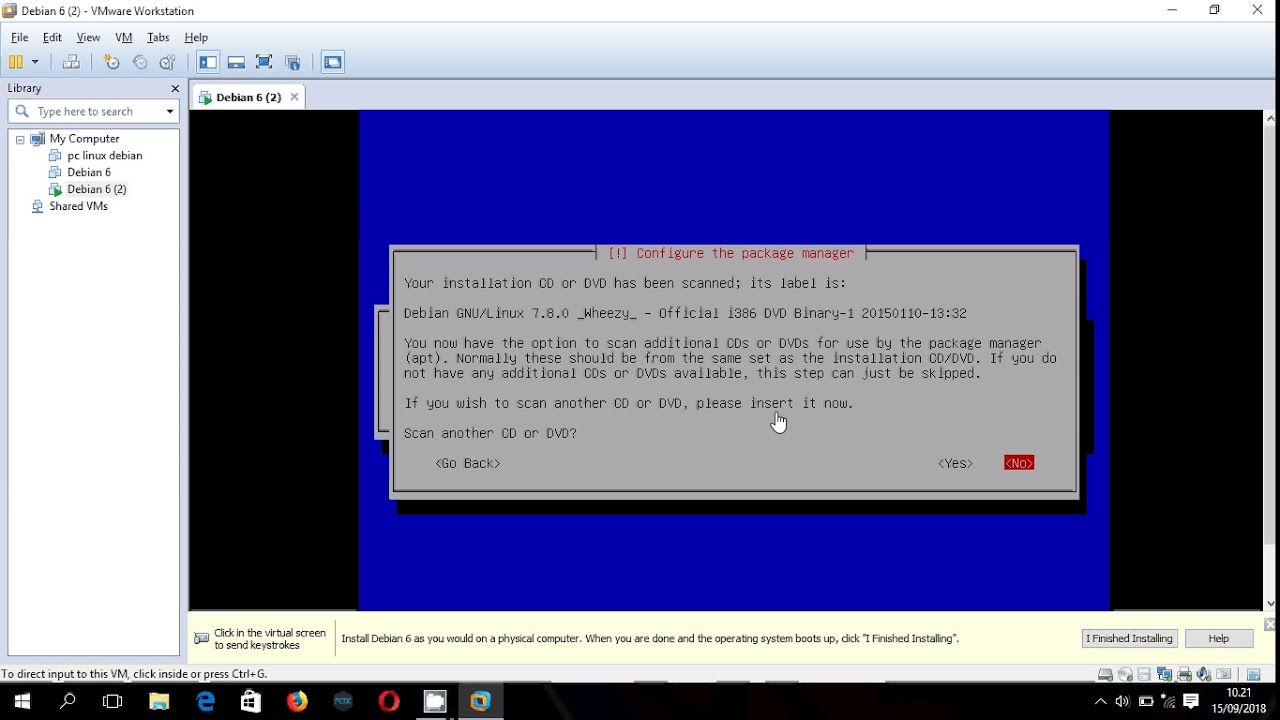The image size is (1280, 720).
Task: Click the greyed camera device status icon
Action: pyautogui.click(x=1223, y=675)
